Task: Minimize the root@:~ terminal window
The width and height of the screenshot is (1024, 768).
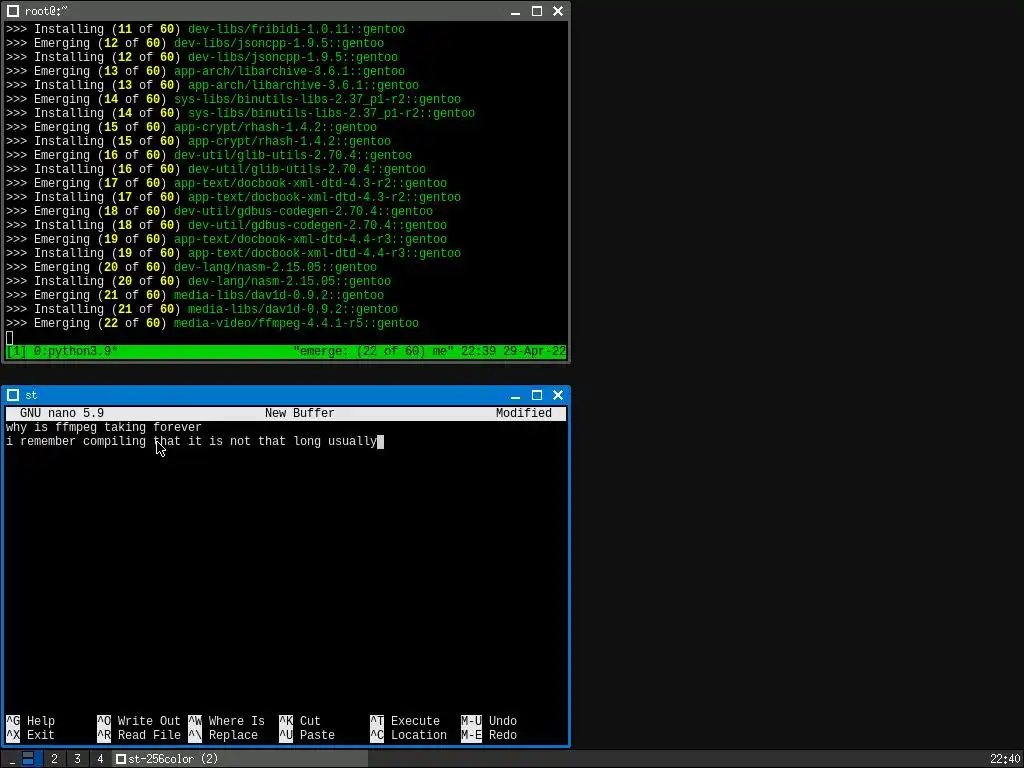Action: click(x=515, y=11)
